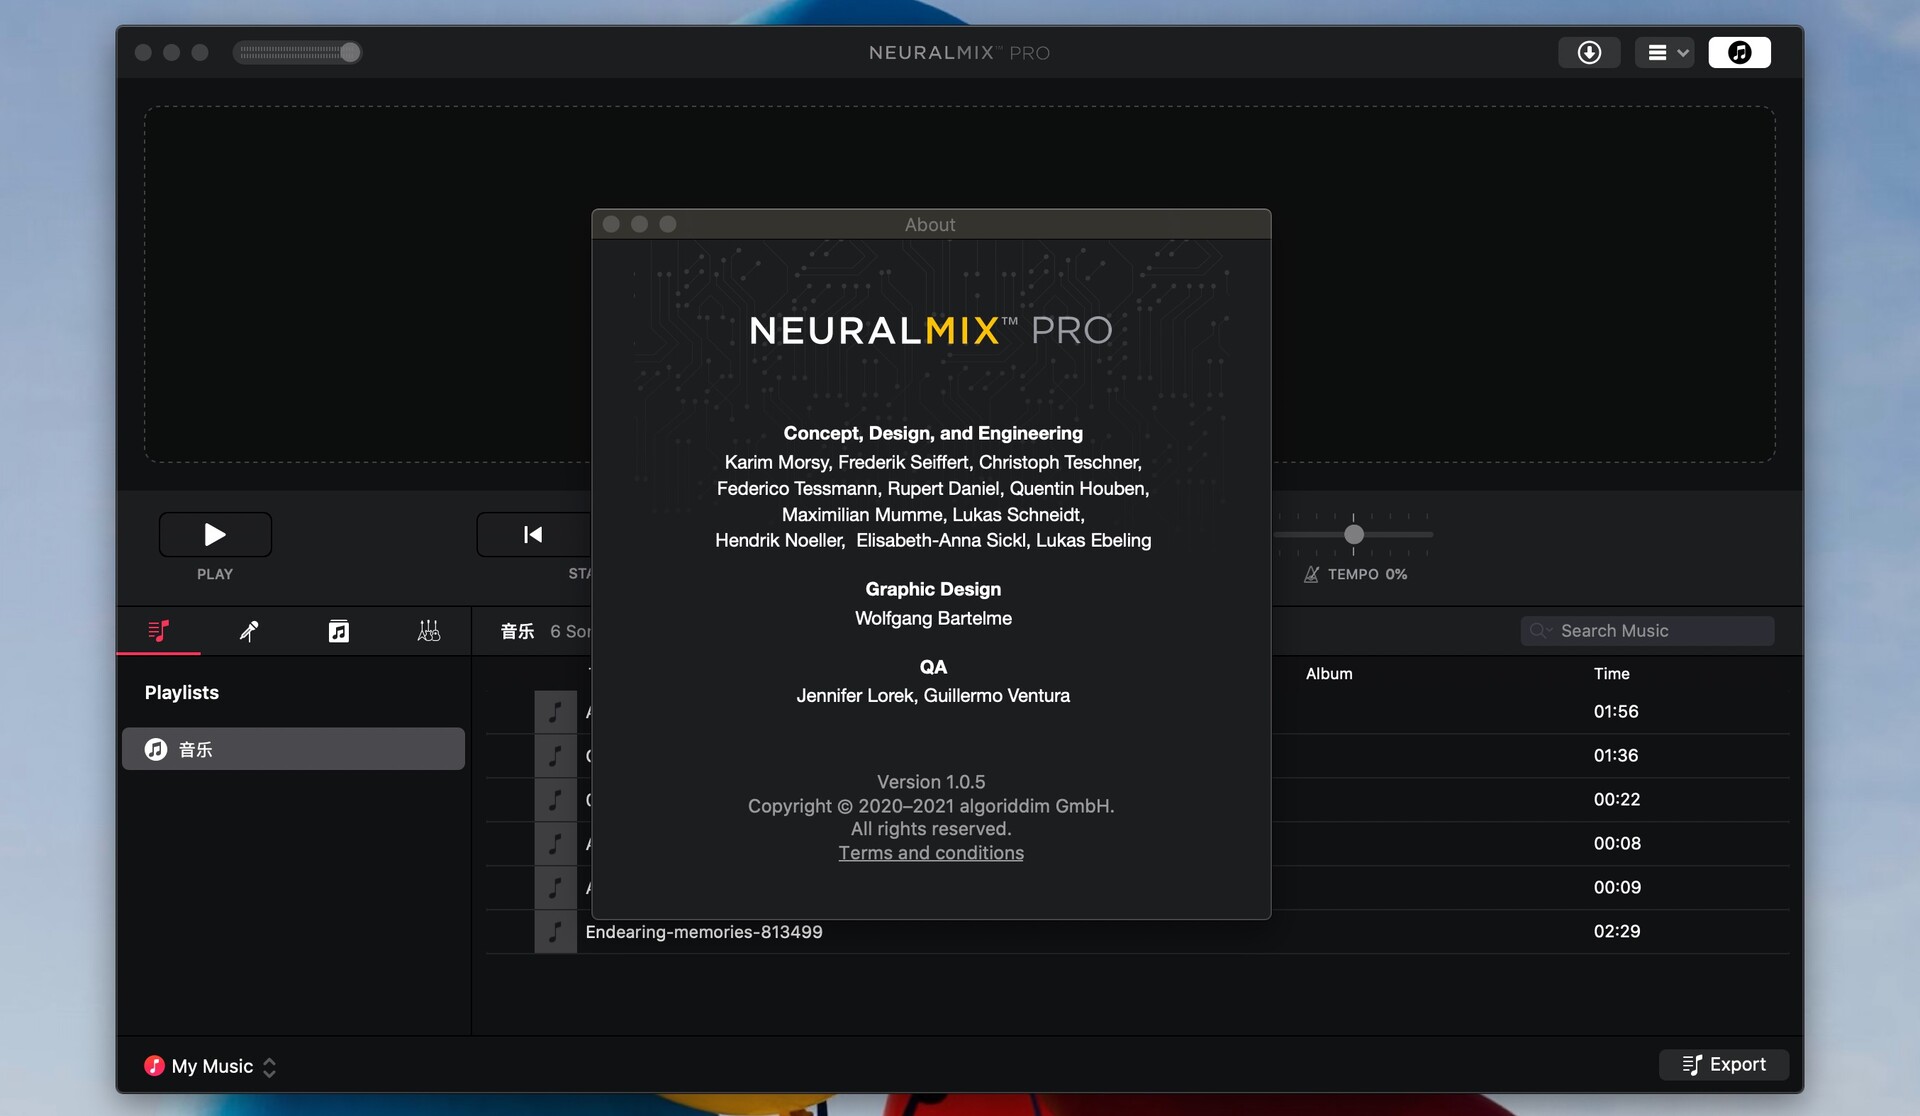The image size is (1920, 1116).
Task: Toggle the music library button in the title bar
Action: click(x=1739, y=52)
